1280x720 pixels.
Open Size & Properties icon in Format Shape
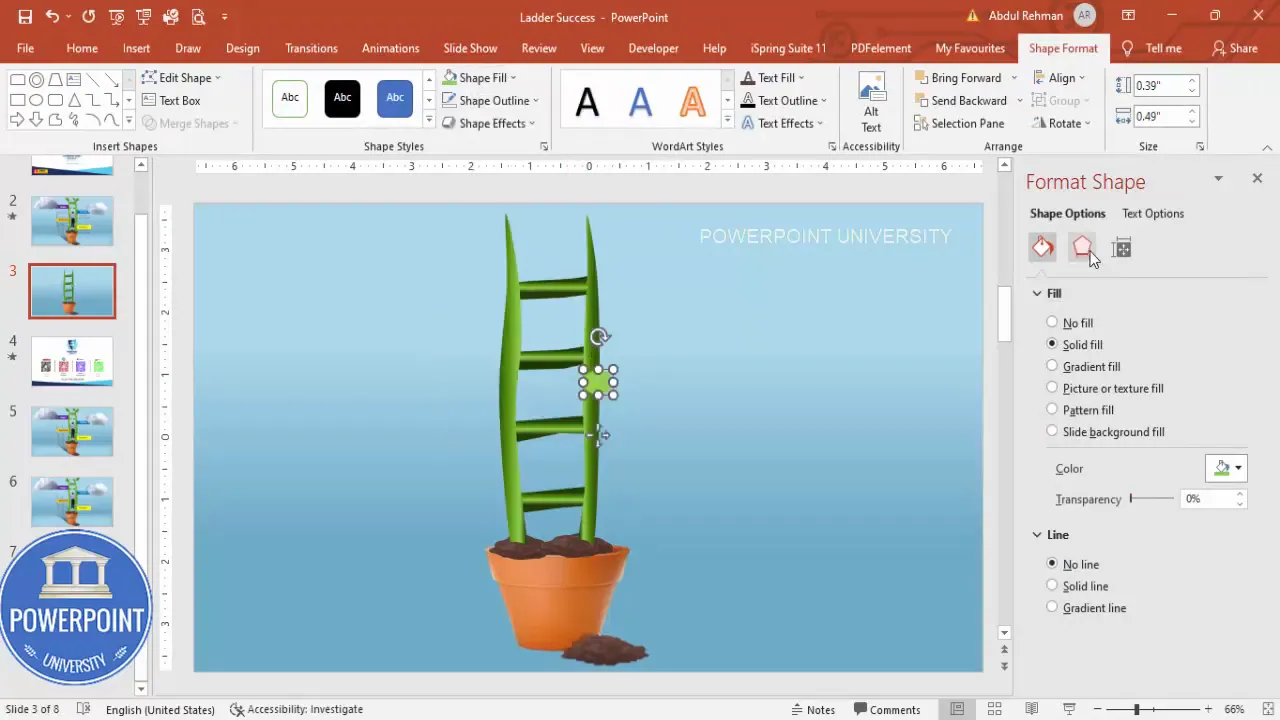[1121, 248]
